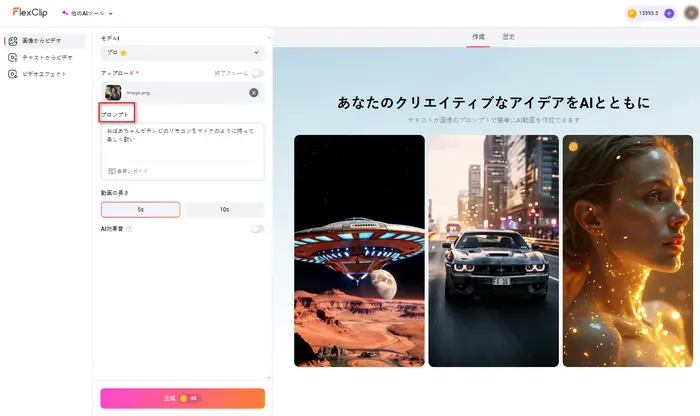
Task: Click the purple plus add-credits icon
Action: point(669,13)
